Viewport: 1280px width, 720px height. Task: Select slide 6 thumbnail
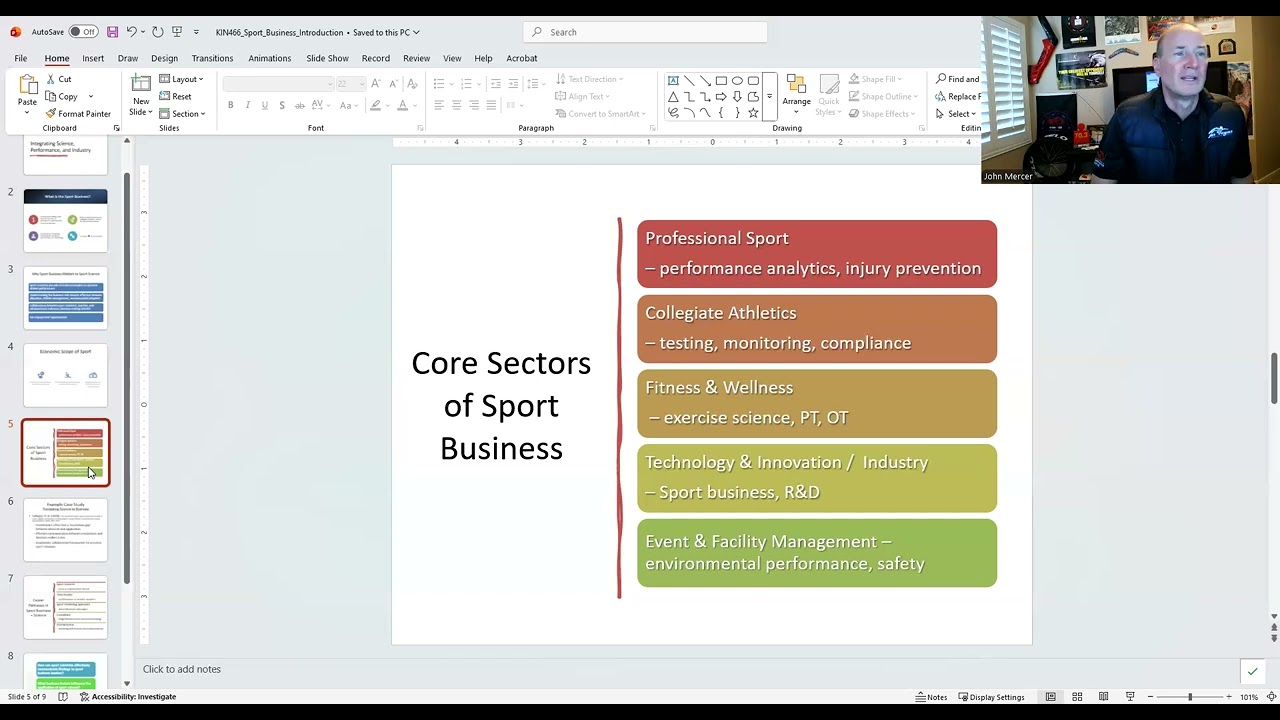65,529
